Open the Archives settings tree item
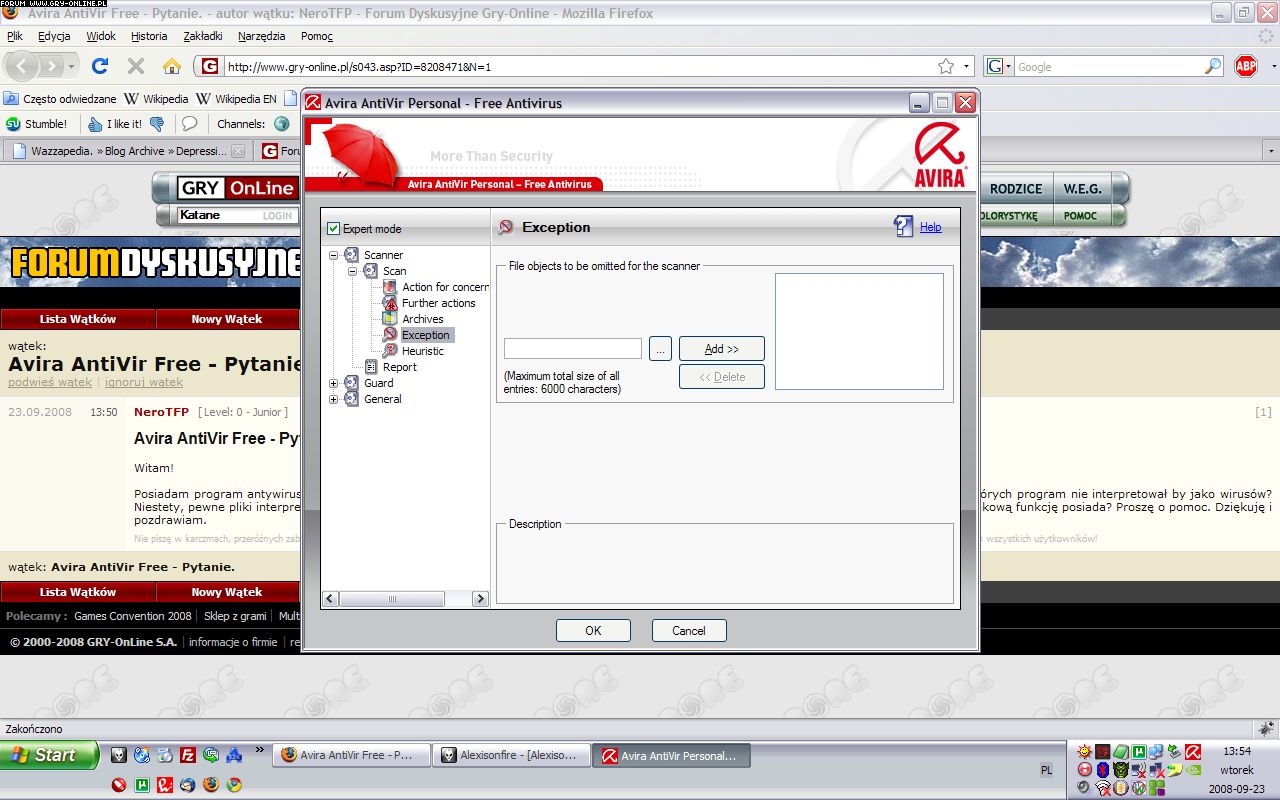The image size is (1280, 800). click(x=423, y=319)
